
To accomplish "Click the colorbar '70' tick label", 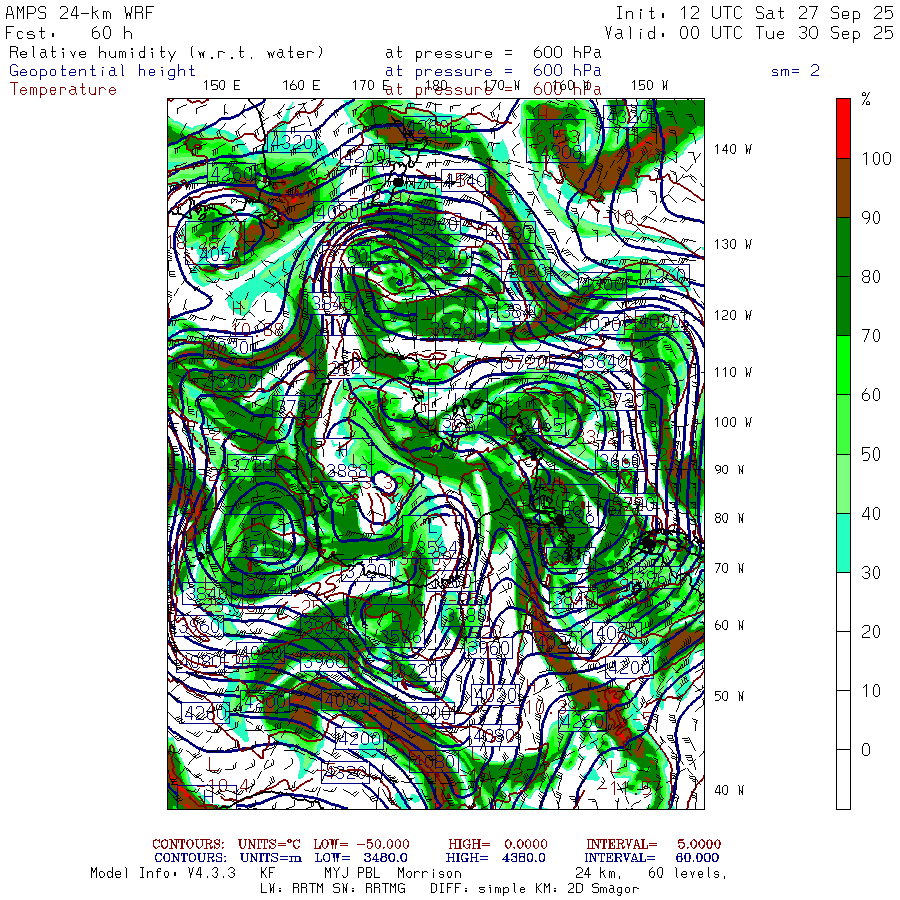I will 871,336.
